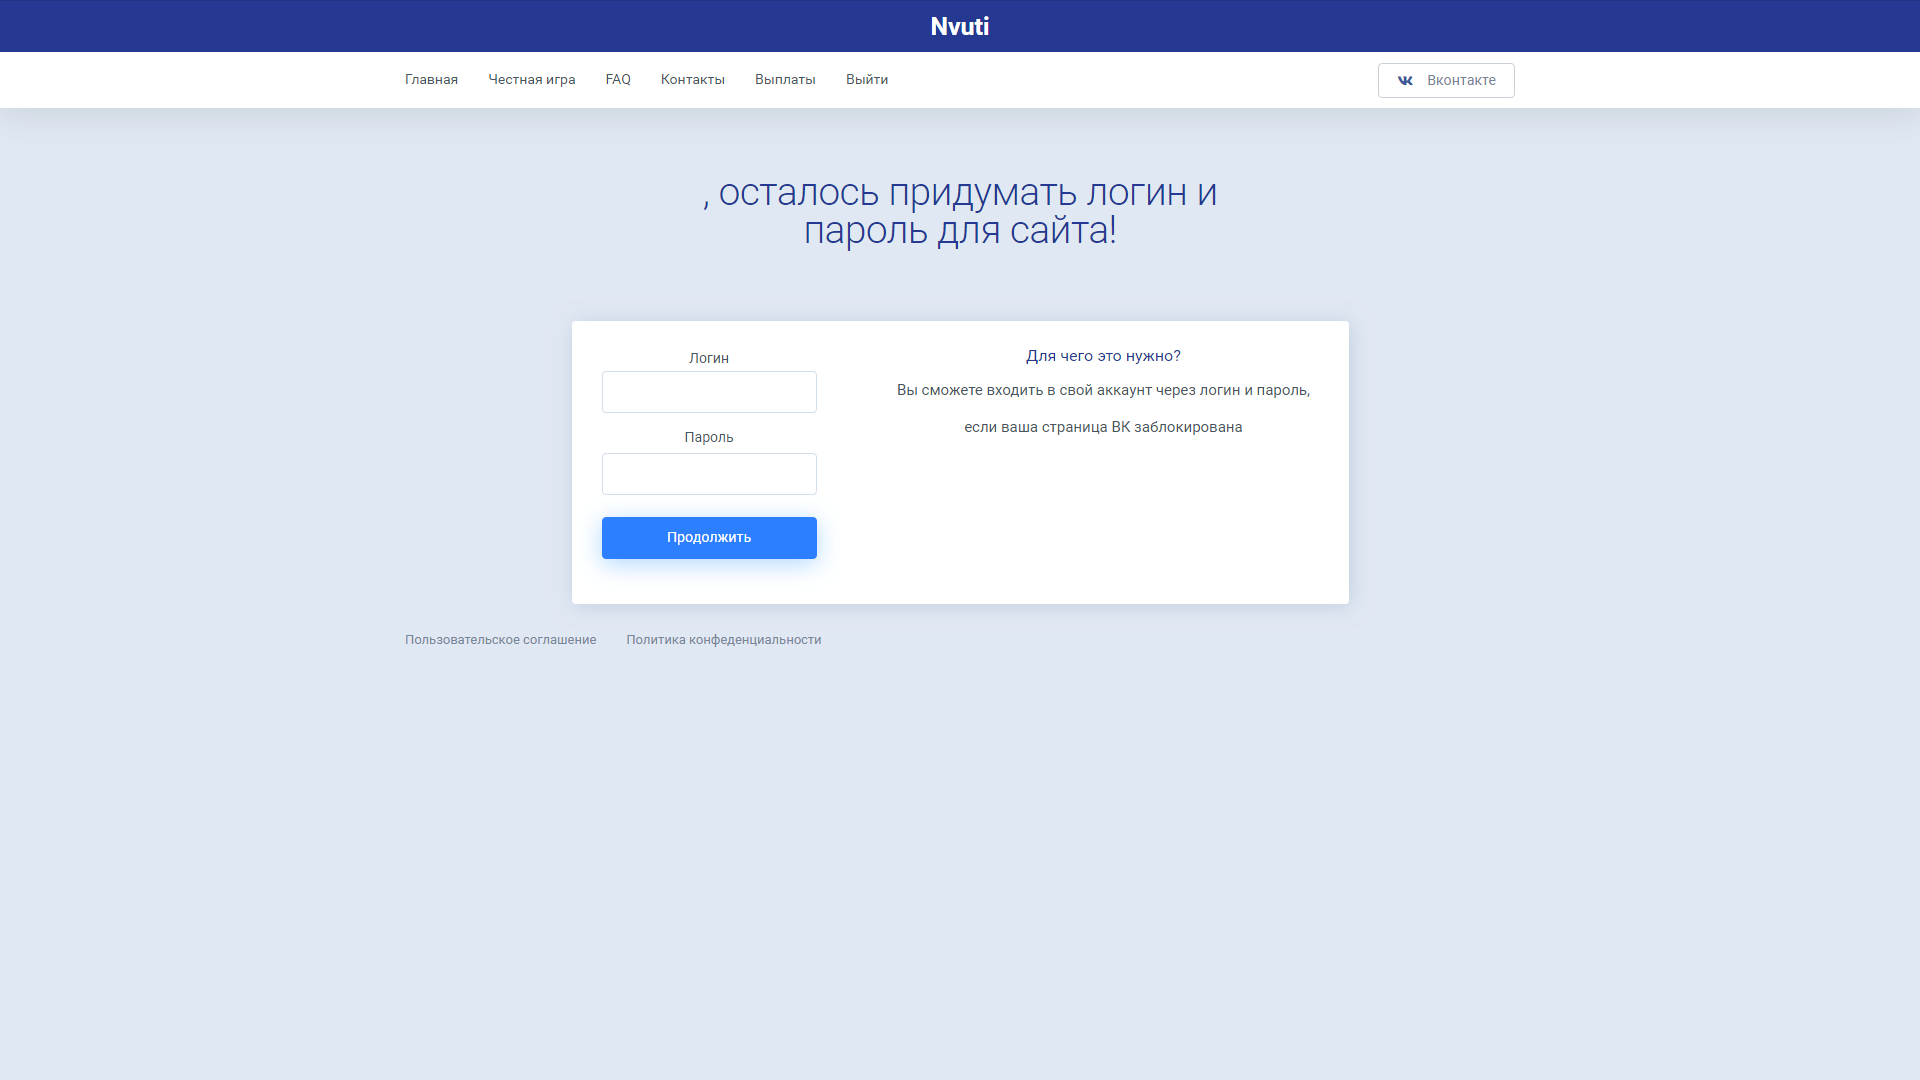Click the VK logo icon
Viewport: 1920px width, 1080px height.
[x=1405, y=81]
